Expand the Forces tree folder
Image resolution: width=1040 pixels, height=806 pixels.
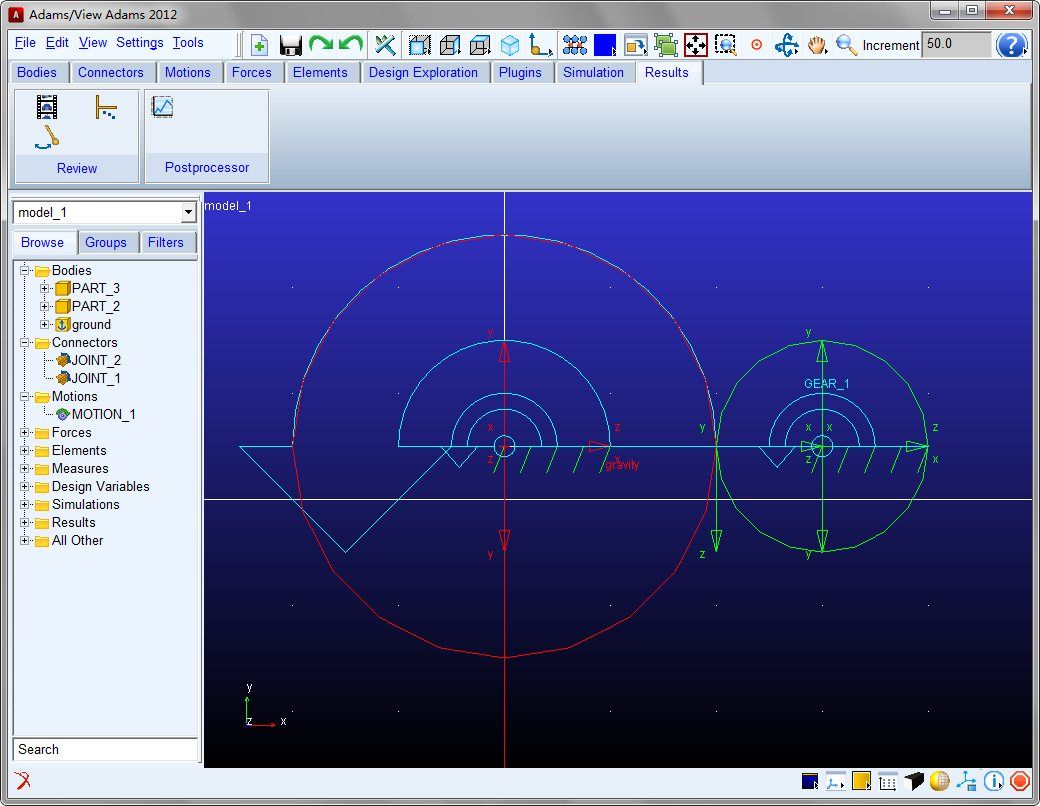[26, 433]
